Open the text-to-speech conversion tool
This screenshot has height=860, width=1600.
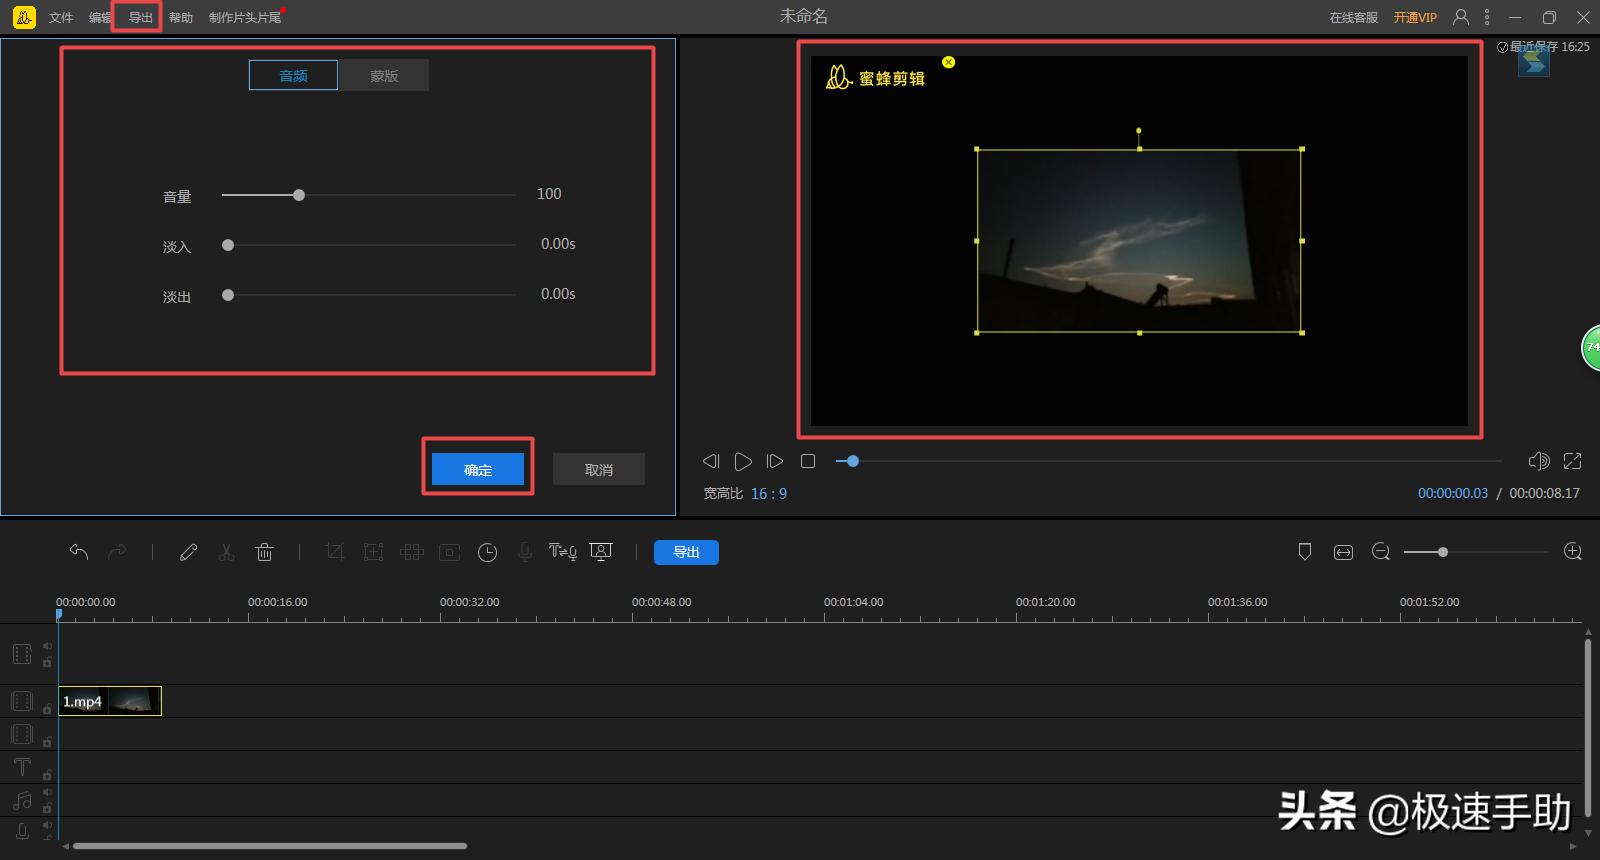coord(562,552)
